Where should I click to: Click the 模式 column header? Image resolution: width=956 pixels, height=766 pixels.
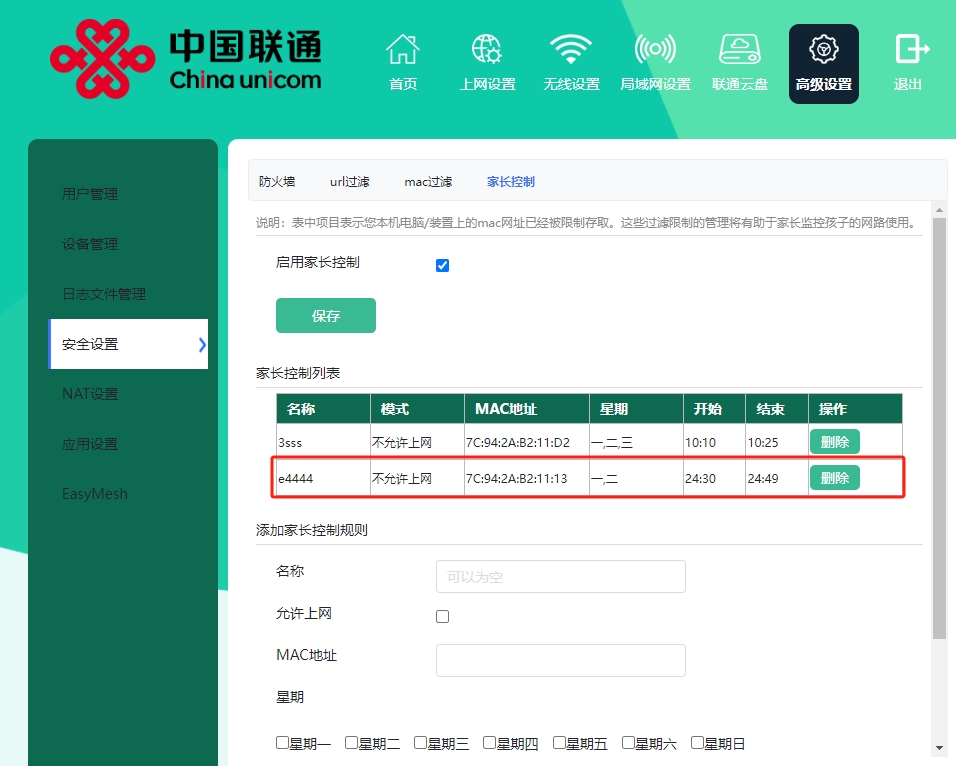pyautogui.click(x=417, y=409)
